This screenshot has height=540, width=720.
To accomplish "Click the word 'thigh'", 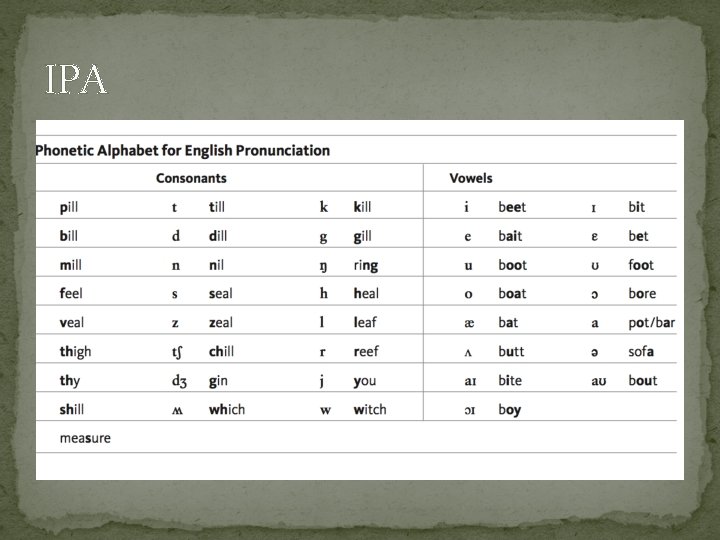I will tap(75, 352).
